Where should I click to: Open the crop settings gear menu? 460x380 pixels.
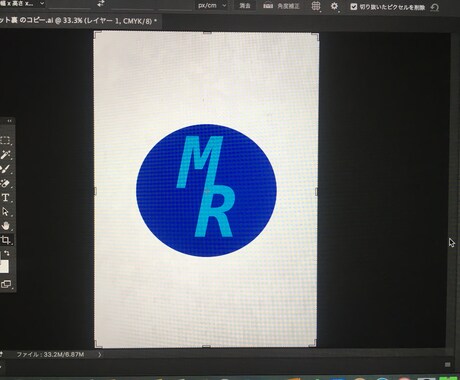[334, 6]
